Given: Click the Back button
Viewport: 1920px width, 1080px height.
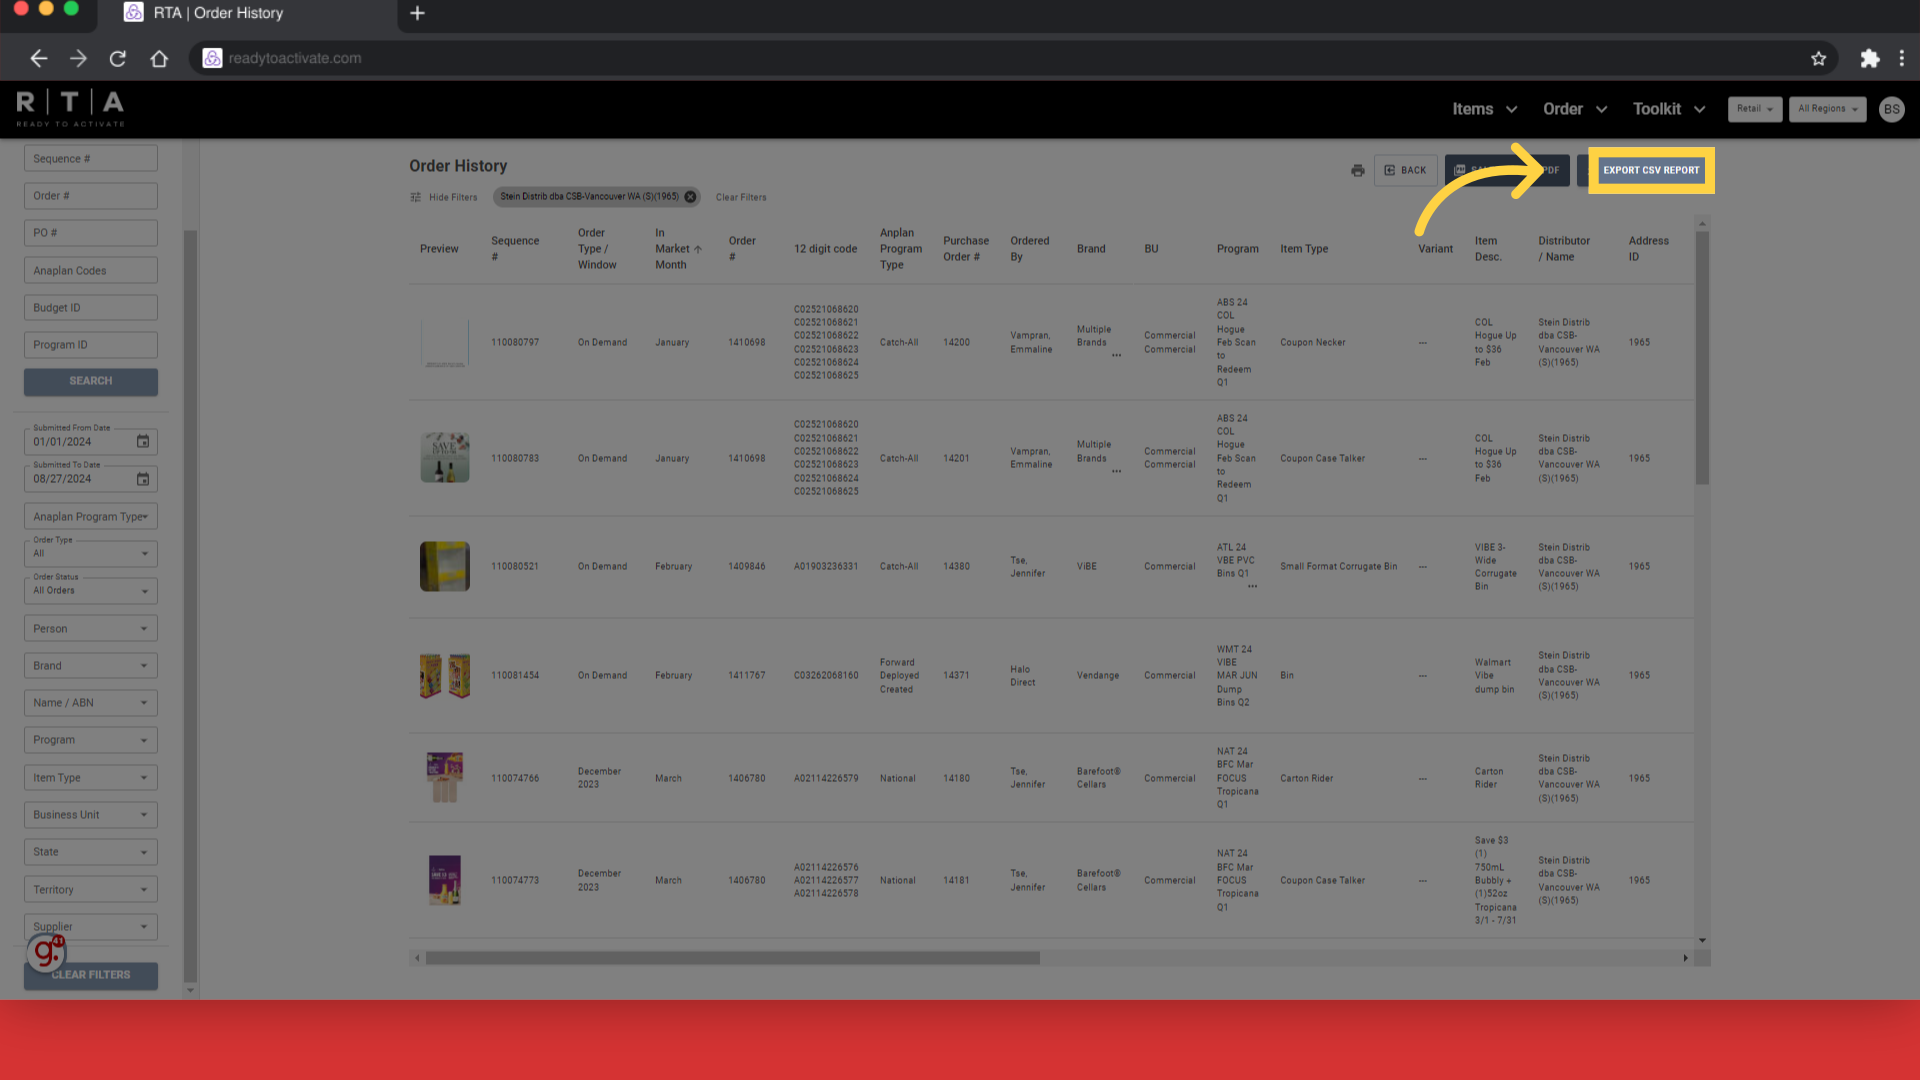Looking at the screenshot, I should [x=1405, y=170].
